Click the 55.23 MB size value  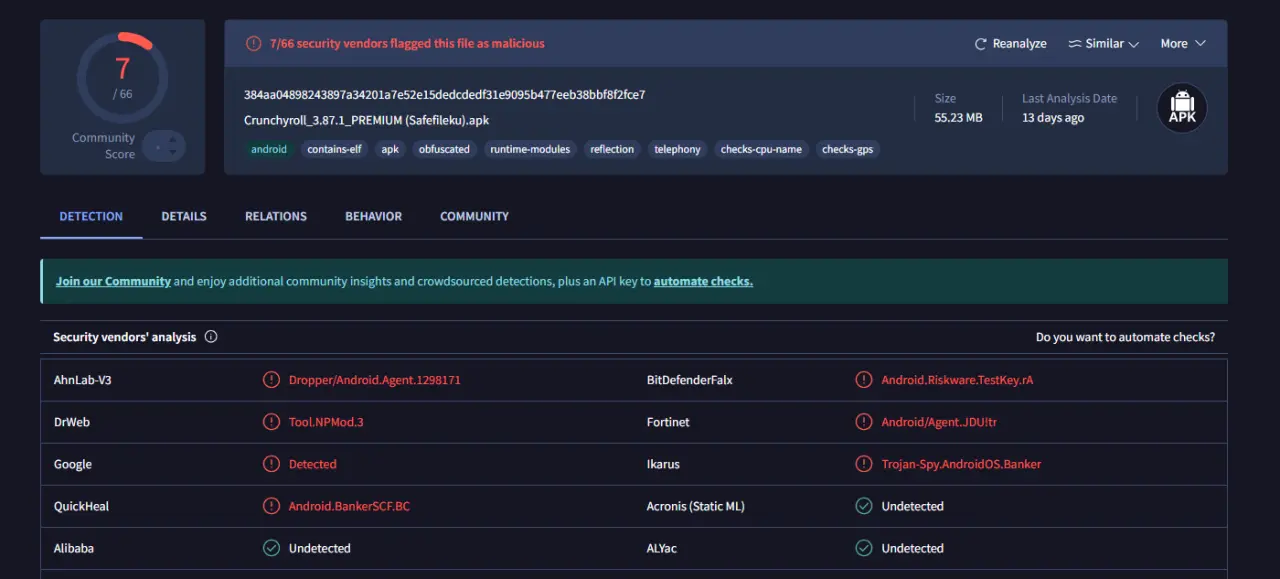(x=958, y=118)
